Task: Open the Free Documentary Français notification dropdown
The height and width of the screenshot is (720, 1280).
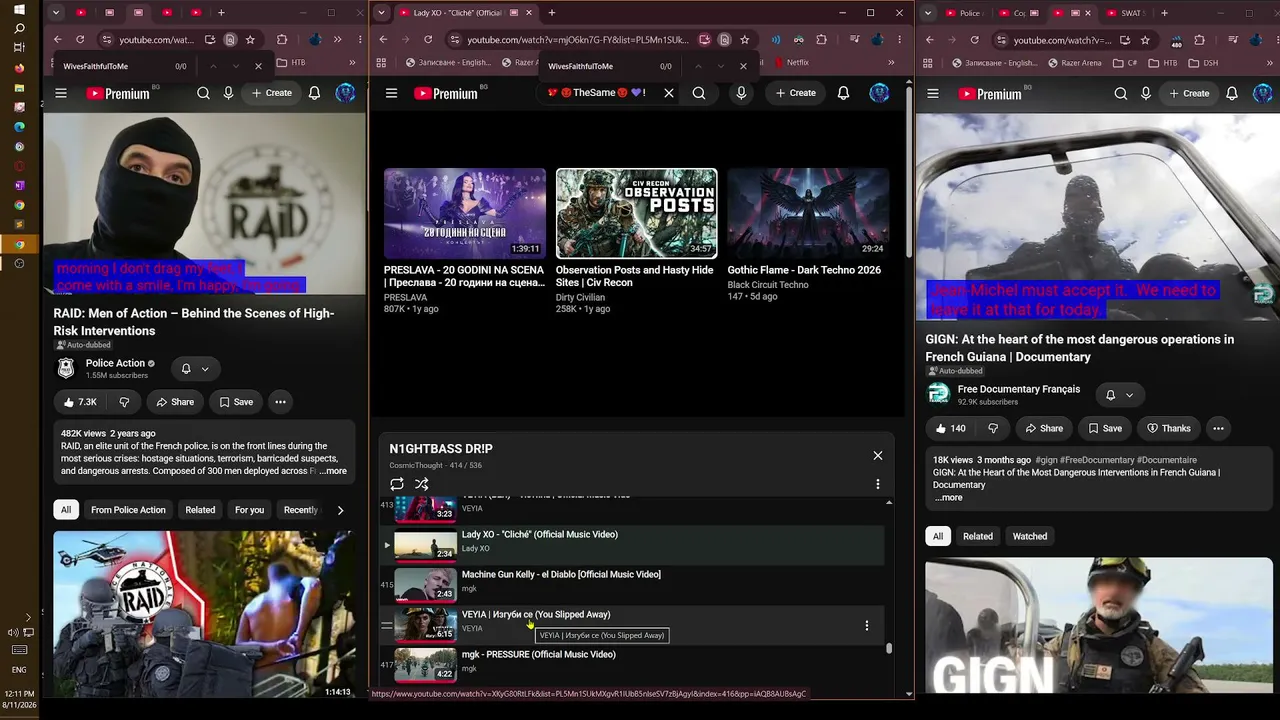Action: [1119, 395]
